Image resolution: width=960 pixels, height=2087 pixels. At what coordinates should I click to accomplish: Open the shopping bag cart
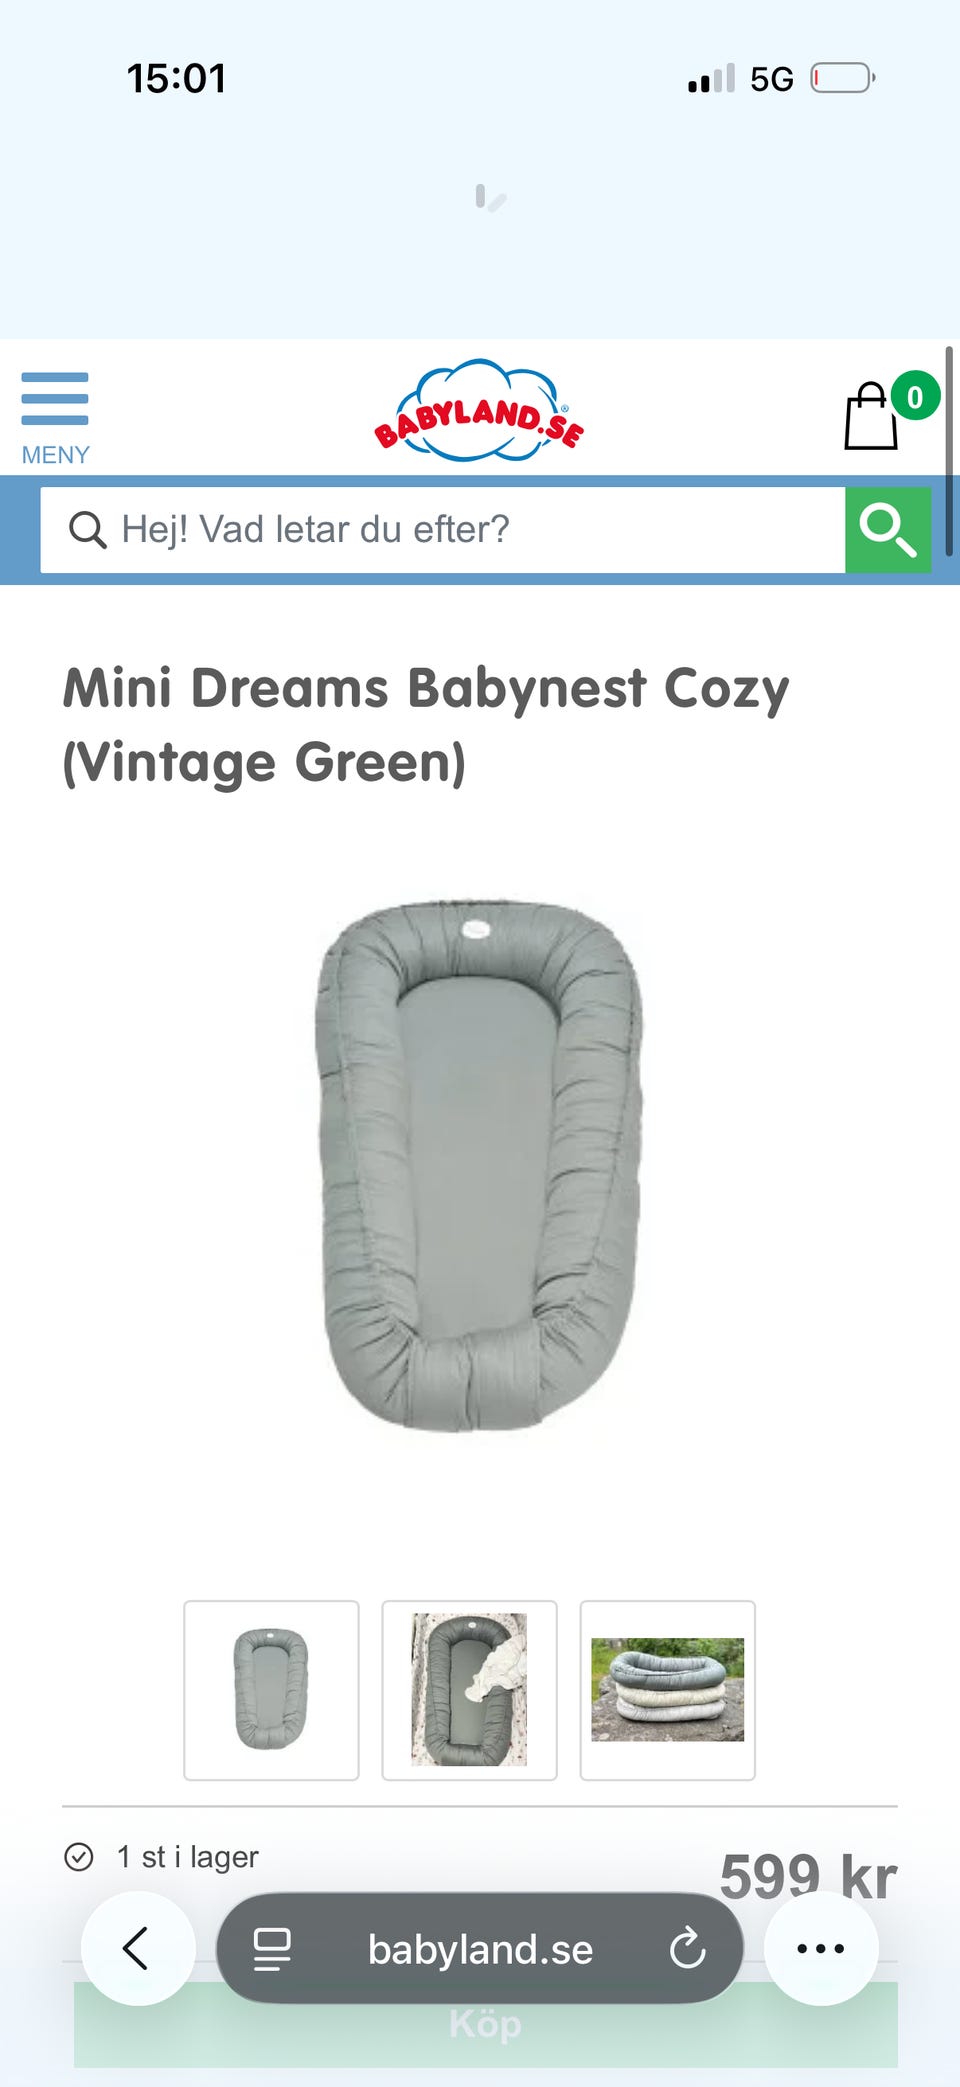tap(871, 416)
